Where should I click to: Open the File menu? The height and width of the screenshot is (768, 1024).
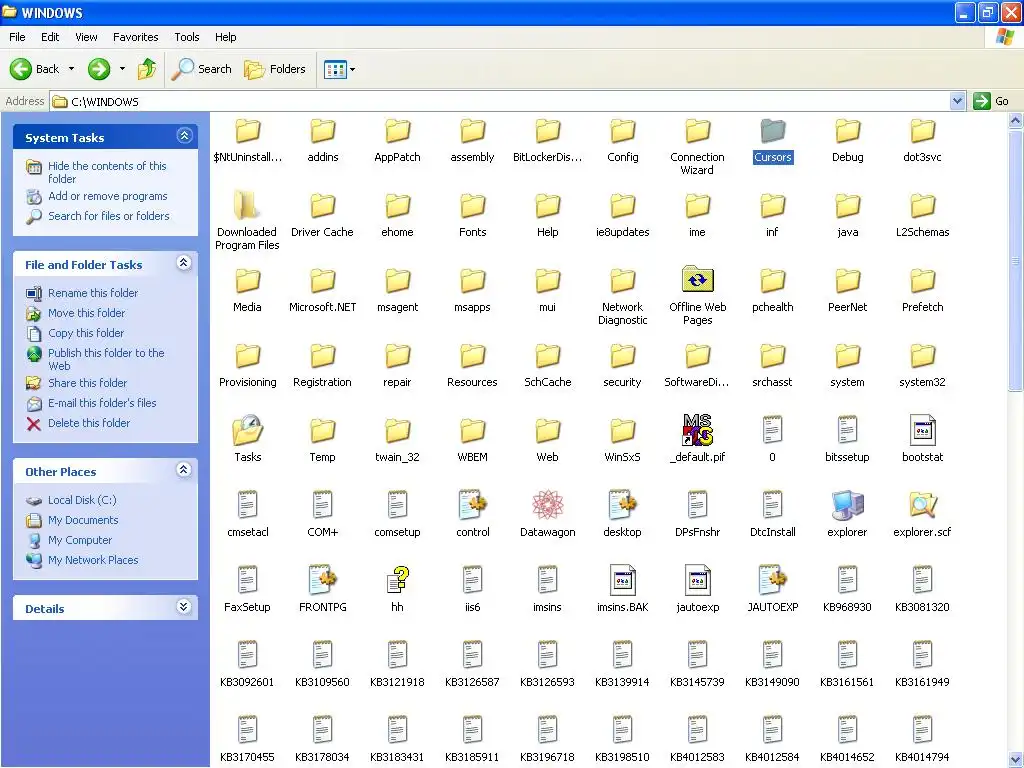tap(17, 37)
